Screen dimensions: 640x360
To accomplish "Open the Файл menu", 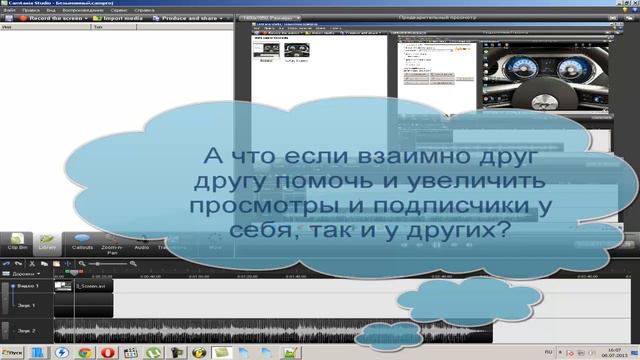I will [x=9, y=10].
